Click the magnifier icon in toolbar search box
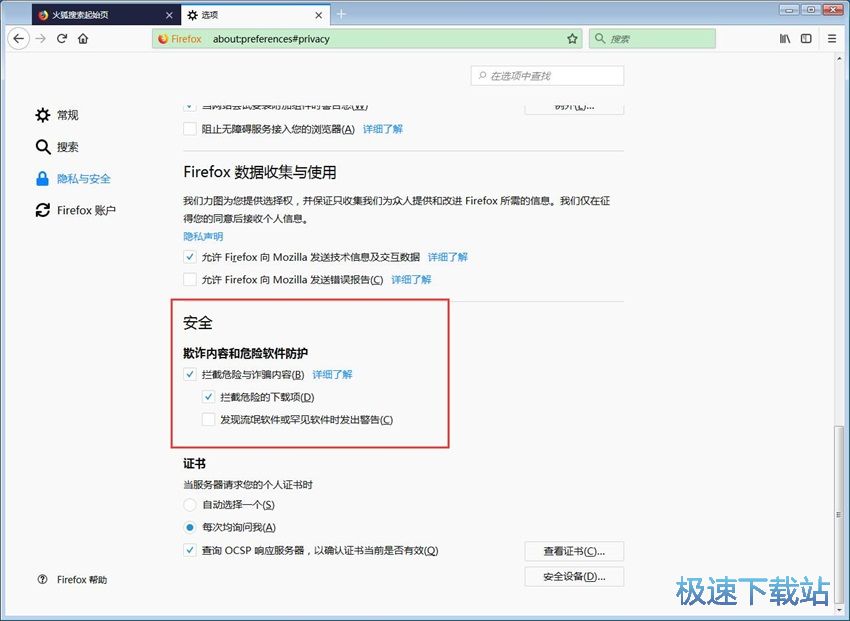 tap(600, 38)
